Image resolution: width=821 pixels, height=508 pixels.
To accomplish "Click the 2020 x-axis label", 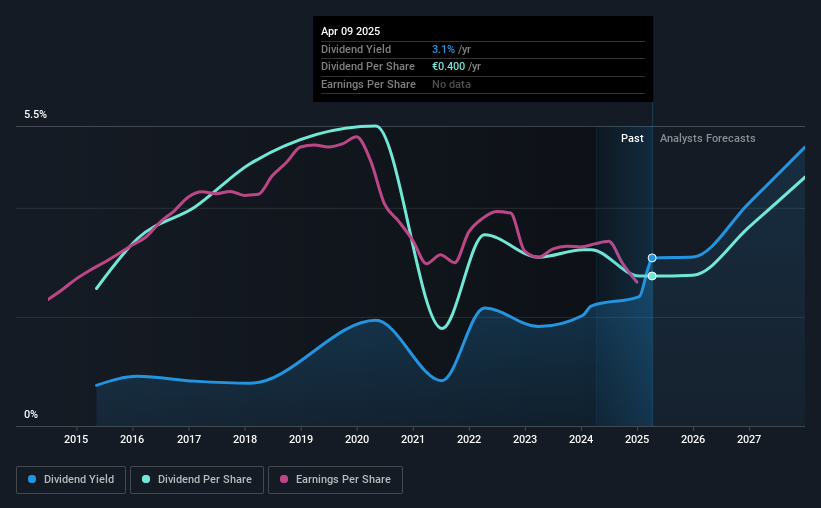I will (357, 439).
